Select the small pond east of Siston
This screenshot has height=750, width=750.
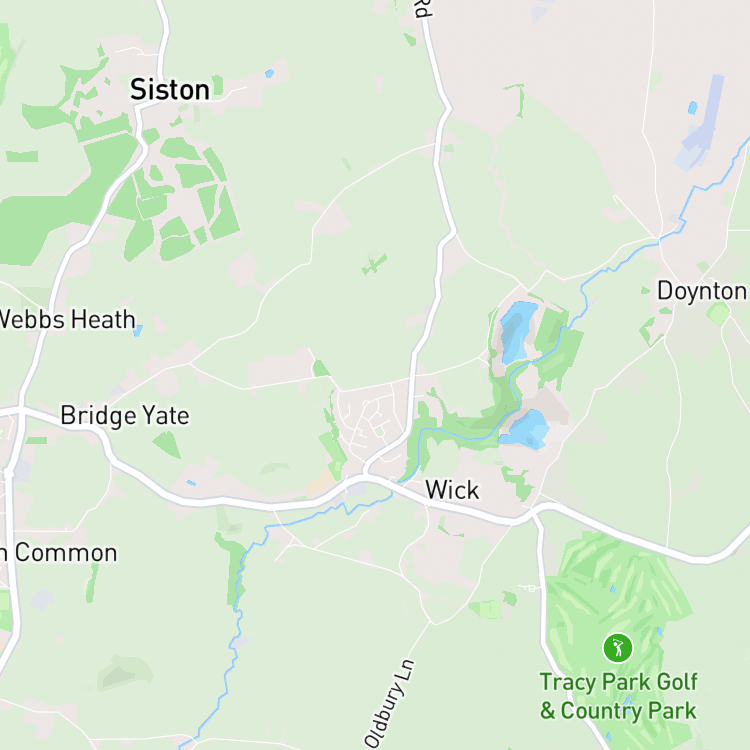pyautogui.click(x=269, y=74)
